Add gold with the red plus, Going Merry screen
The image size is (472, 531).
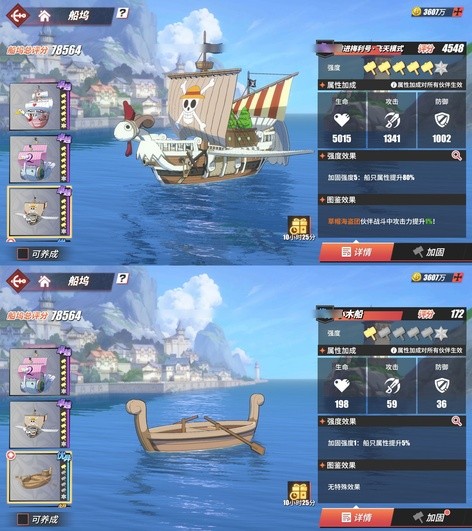pos(458,12)
